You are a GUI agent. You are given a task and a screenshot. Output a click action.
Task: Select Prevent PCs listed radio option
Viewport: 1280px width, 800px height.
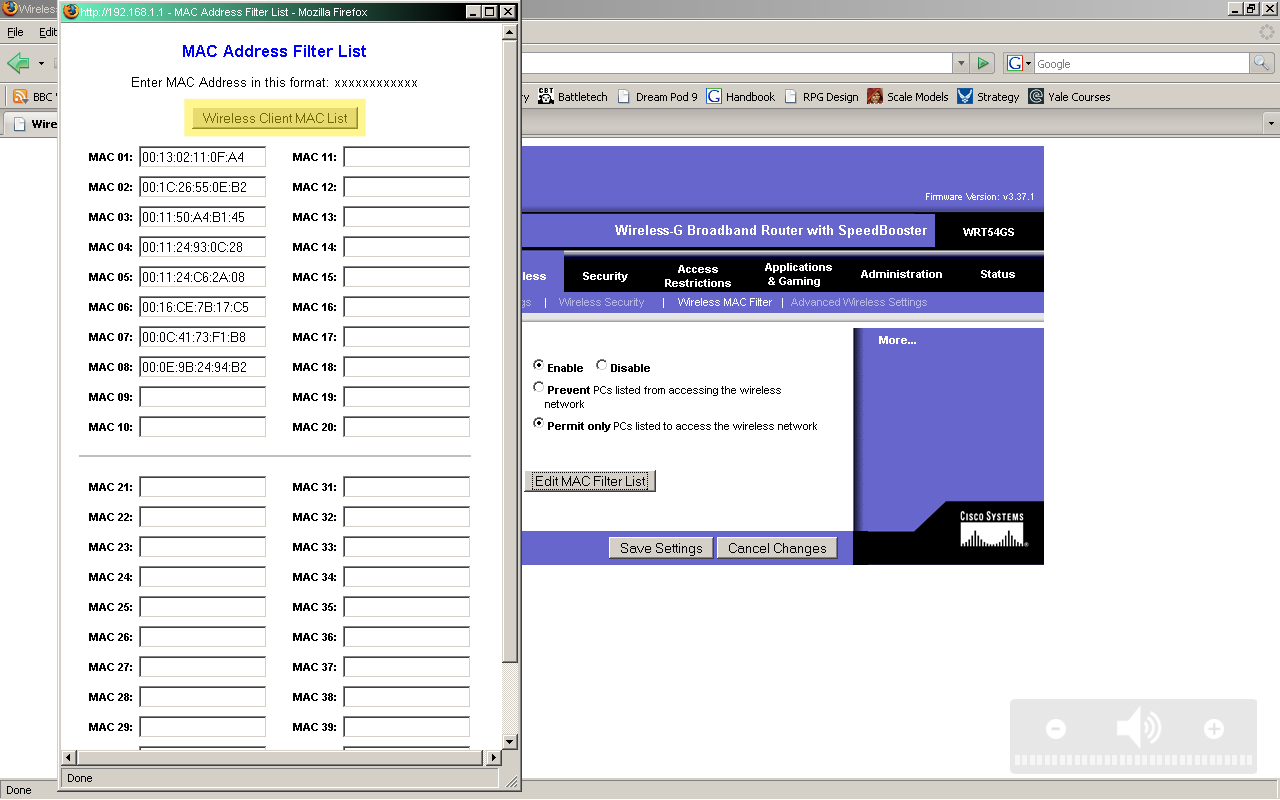(539, 388)
